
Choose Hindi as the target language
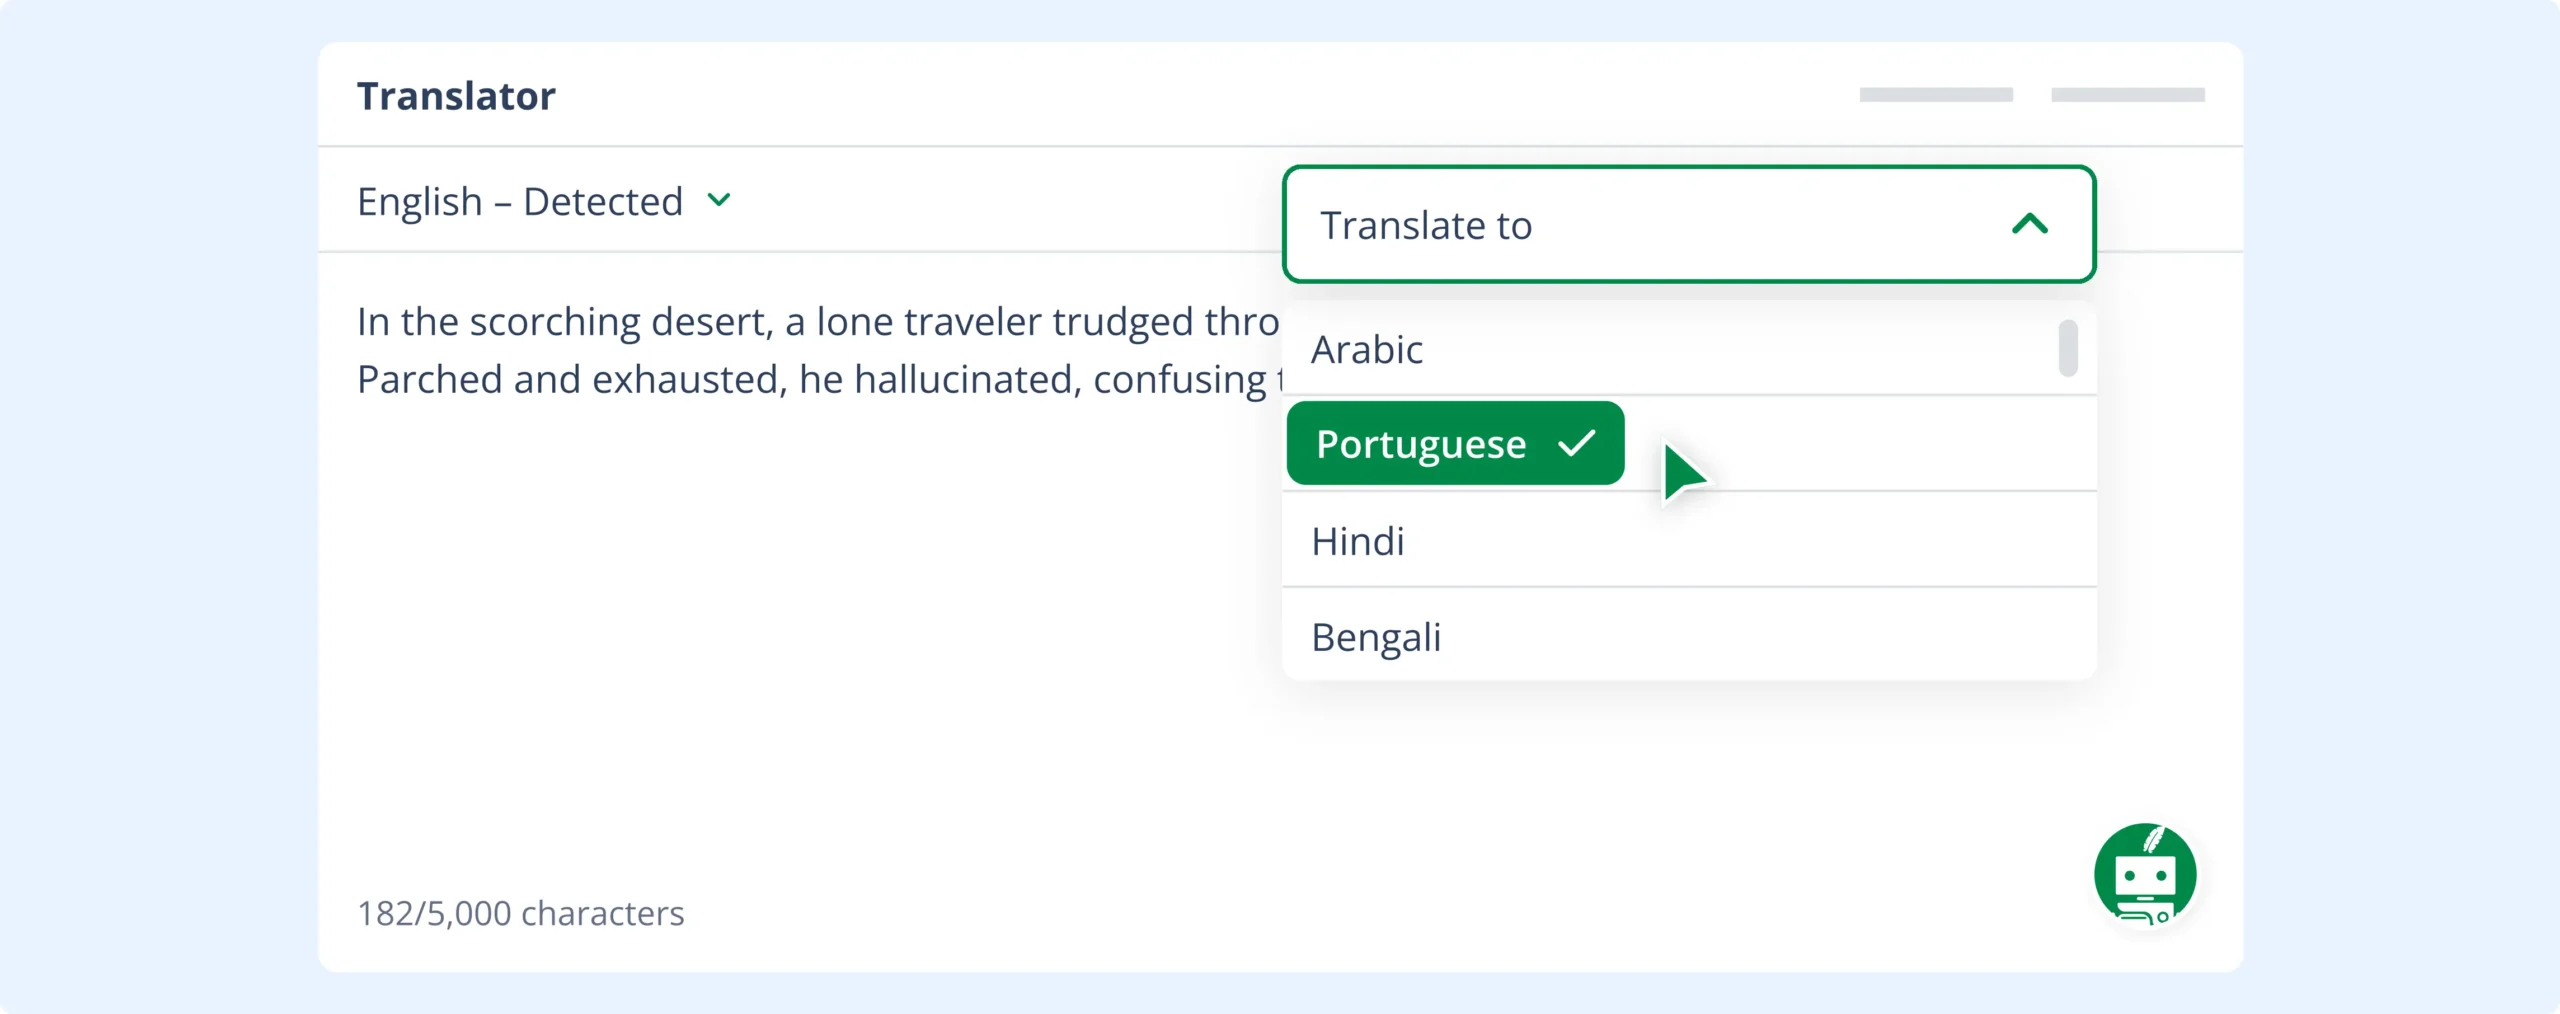(x=1358, y=541)
